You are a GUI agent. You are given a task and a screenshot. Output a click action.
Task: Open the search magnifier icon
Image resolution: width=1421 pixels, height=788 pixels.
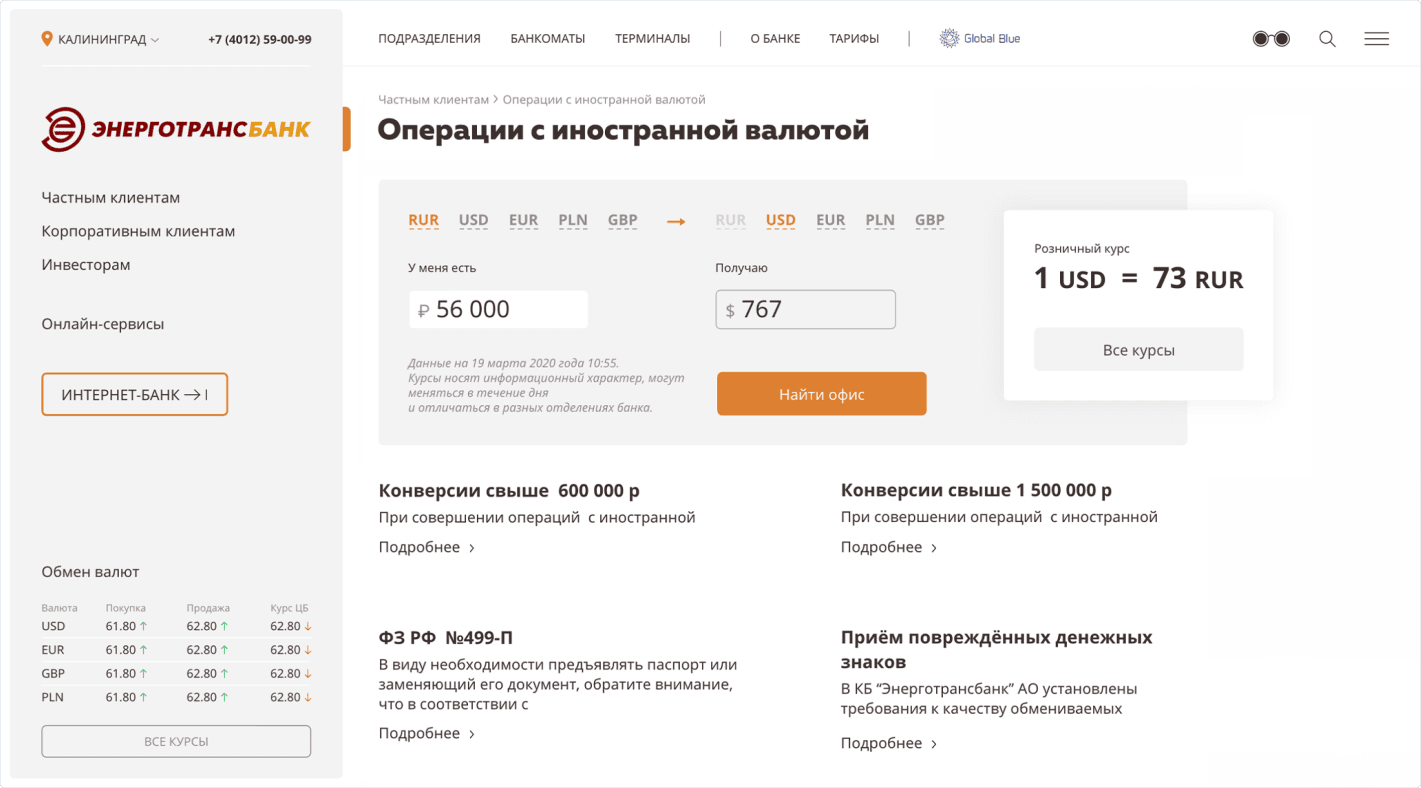coord(1327,39)
